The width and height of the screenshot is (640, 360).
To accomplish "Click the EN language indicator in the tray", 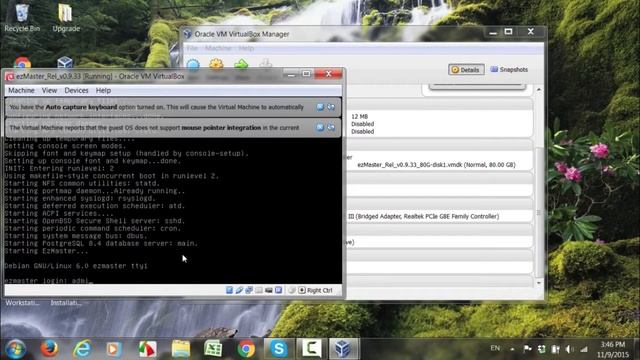I will point(495,348).
